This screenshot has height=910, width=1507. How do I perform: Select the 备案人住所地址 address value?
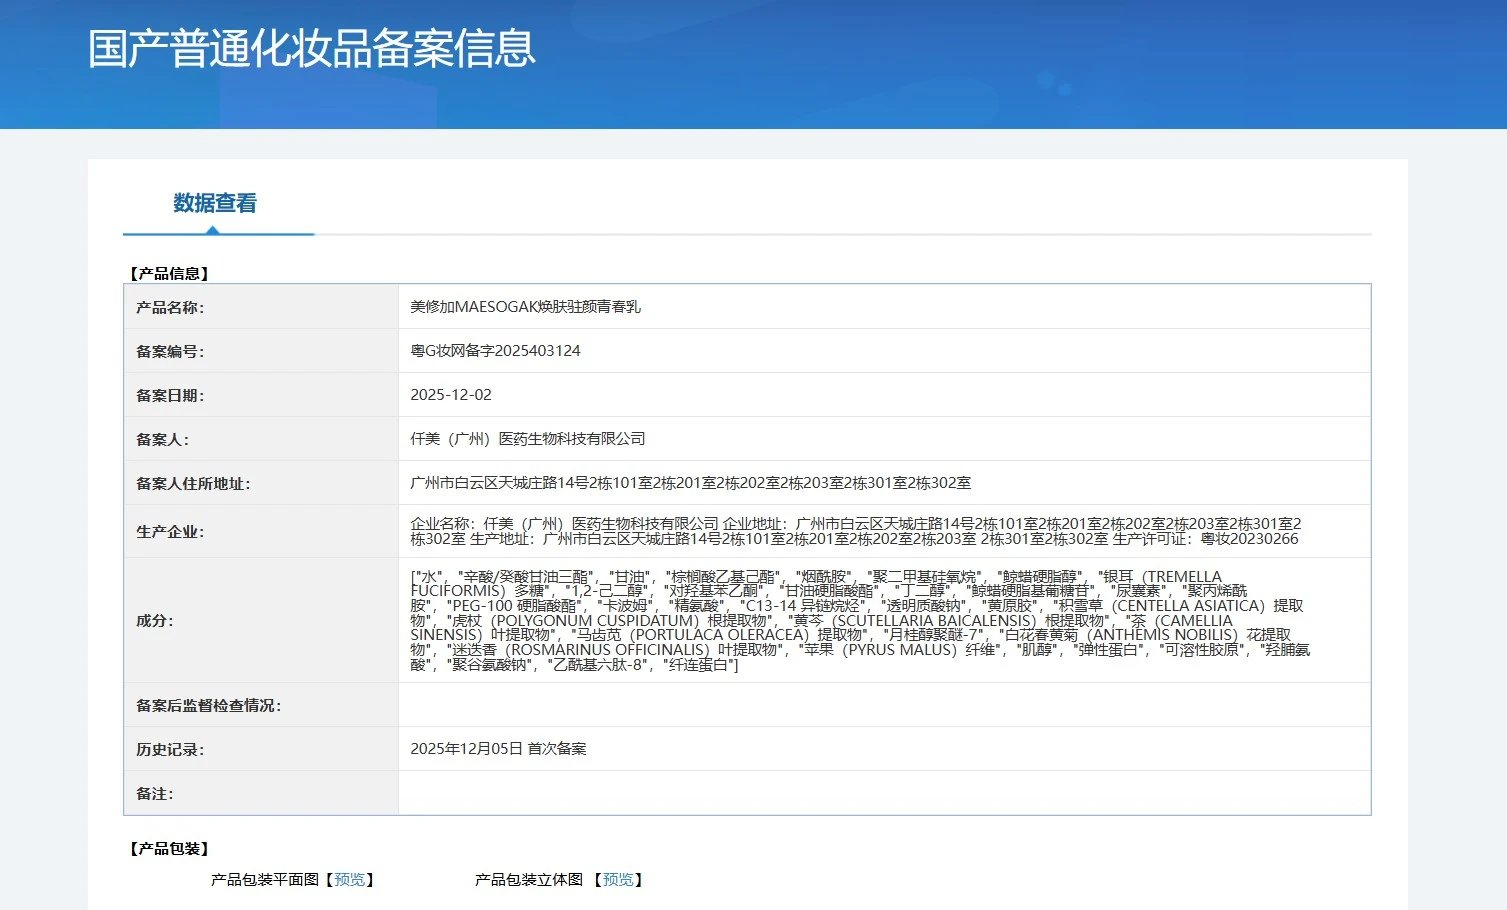point(690,483)
